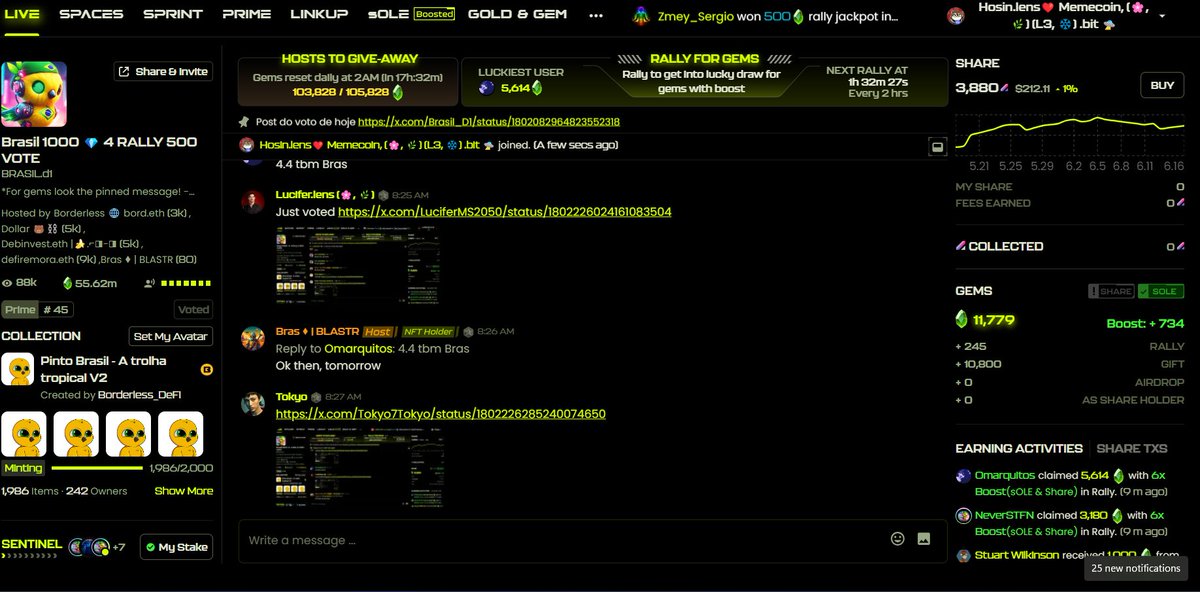Image resolution: width=1200 pixels, height=592 pixels.
Task: Click the speaker activity level indicator
Action: click(179, 283)
